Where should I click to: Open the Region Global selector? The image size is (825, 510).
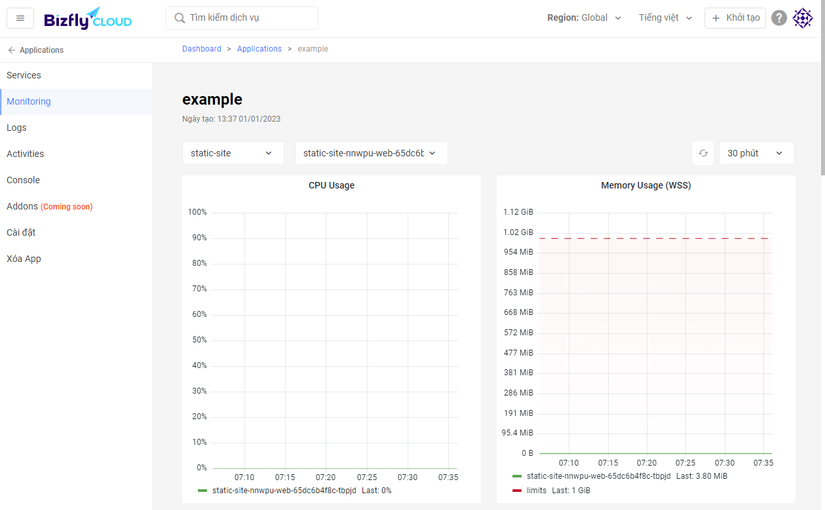(x=584, y=18)
